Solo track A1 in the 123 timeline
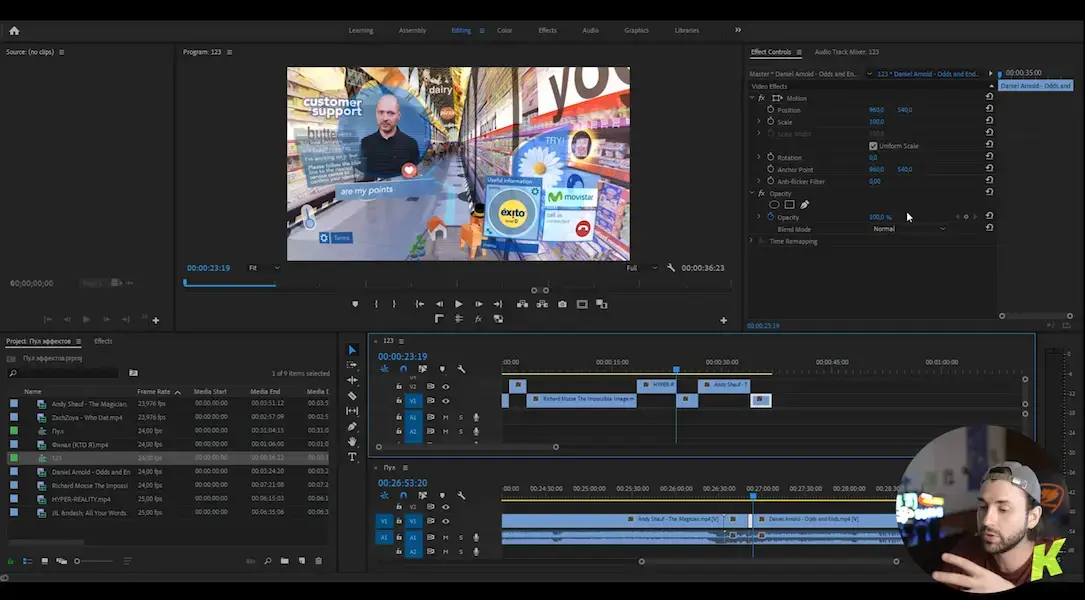Viewport: 1085px width, 600px height. pyautogui.click(x=461, y=417)
